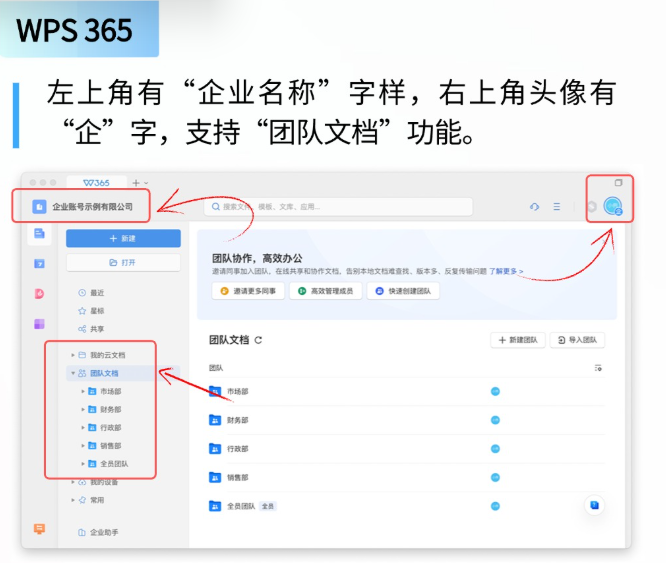Open the new tab dropdown chevron
The width and height of the screenshot is (666, 563).
tap(146, 183)
